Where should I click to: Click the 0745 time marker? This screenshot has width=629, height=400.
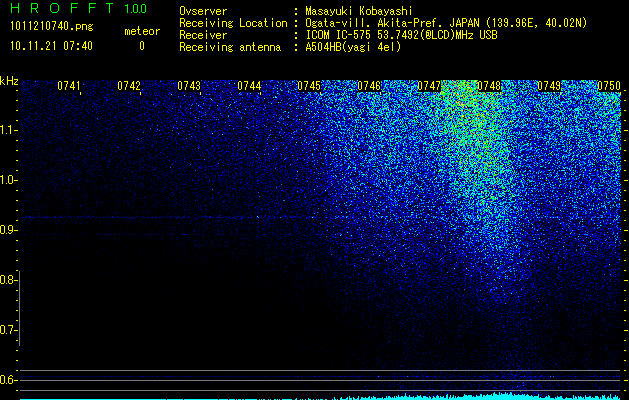point(309,86)
